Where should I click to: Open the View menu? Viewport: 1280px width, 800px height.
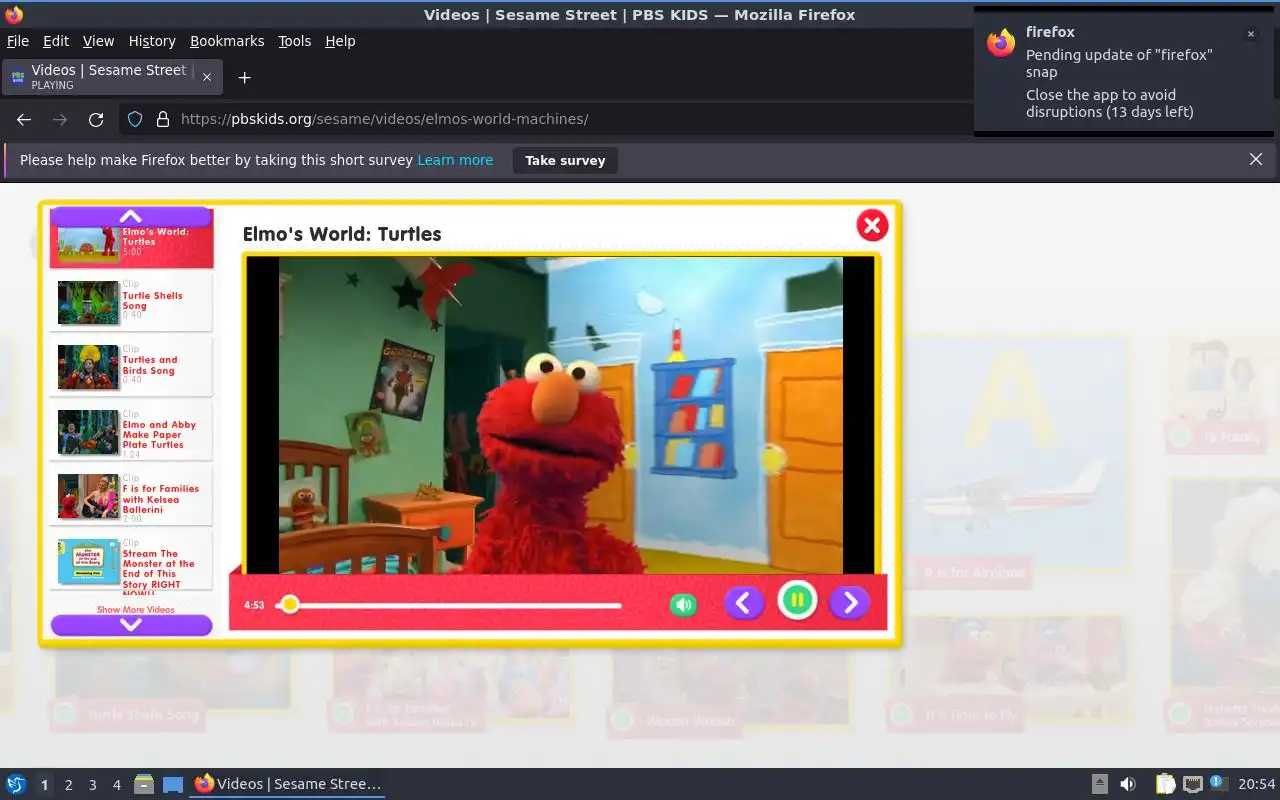point(98,41)
